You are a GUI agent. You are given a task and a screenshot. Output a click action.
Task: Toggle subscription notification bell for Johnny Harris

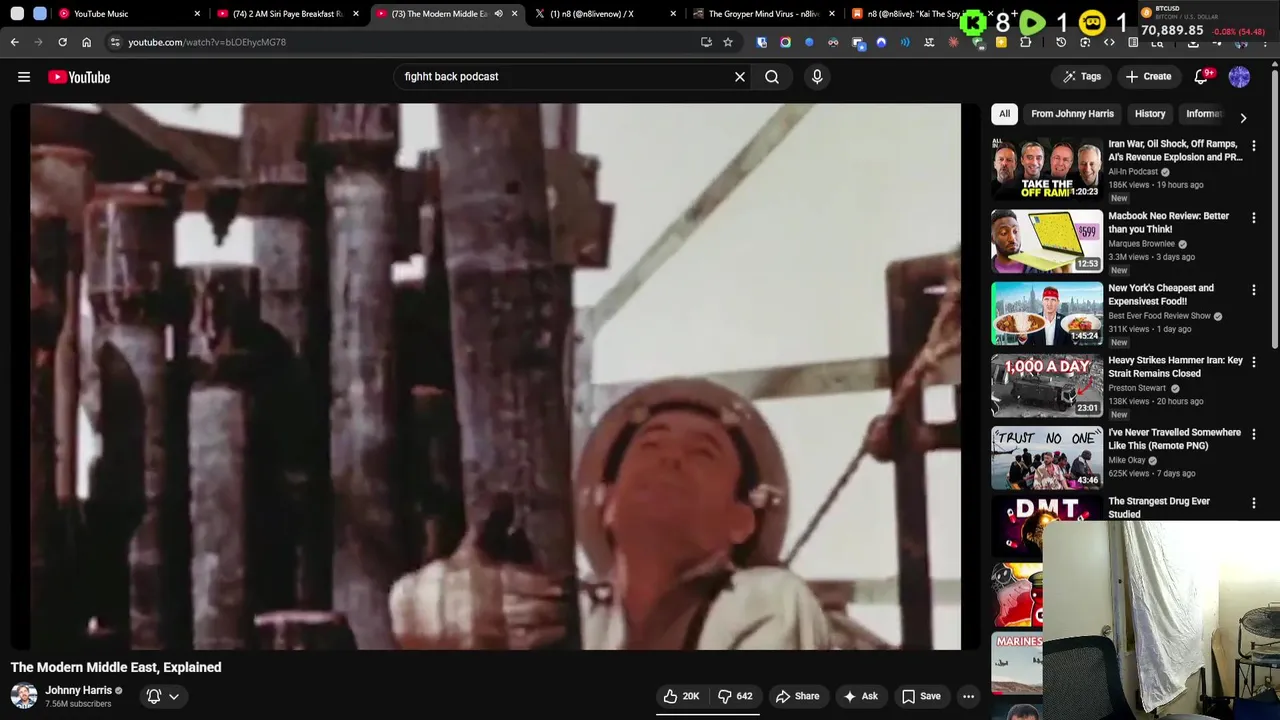154,696
